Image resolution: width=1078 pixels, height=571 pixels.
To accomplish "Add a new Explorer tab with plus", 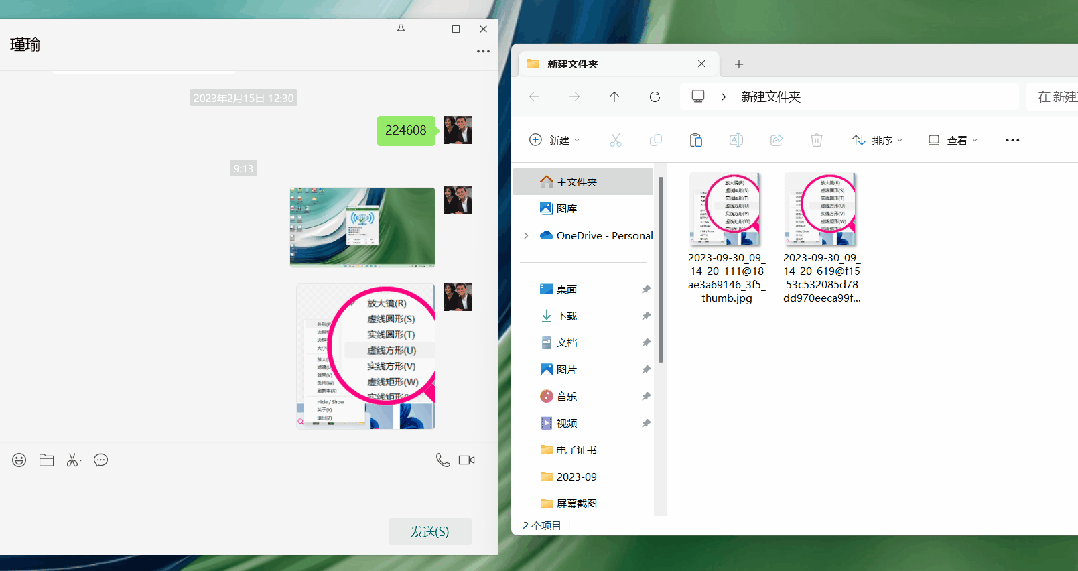I will 739,64.
